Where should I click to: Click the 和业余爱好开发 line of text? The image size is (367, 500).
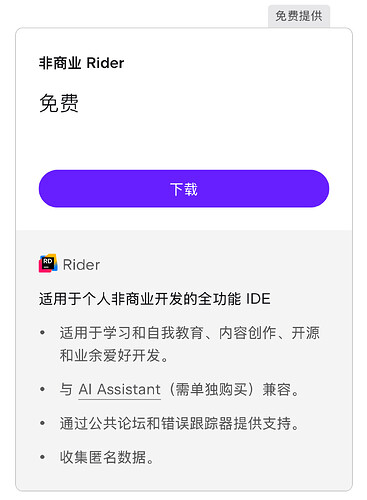point(114,355)
